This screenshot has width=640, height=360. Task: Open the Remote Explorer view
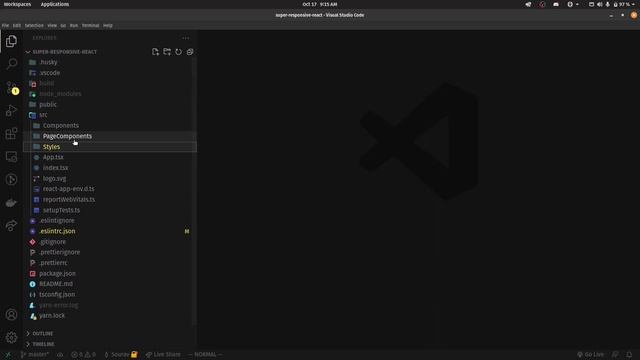click(11, 156)
